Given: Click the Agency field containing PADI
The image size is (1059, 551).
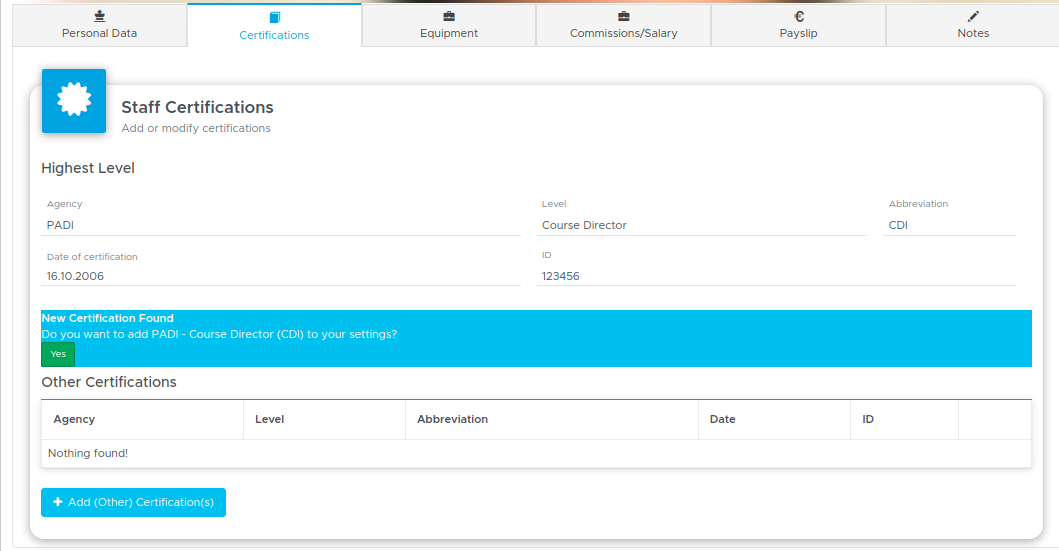Looking at the screenshot, I should [x=281, y=225].
